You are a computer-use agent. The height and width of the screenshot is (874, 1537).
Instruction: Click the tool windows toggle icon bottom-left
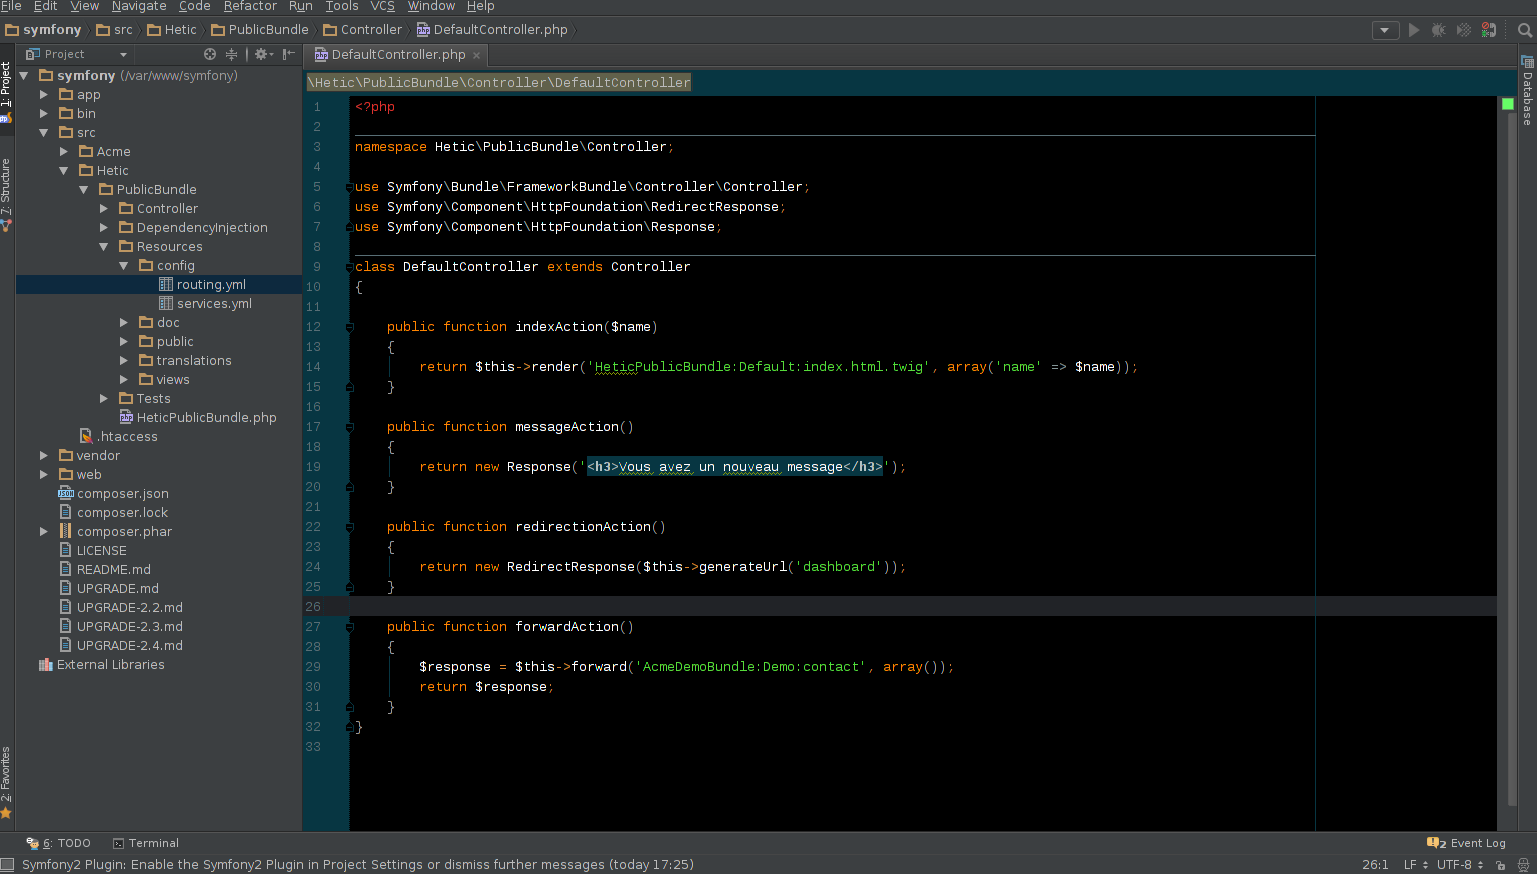[x=7, y=864]
